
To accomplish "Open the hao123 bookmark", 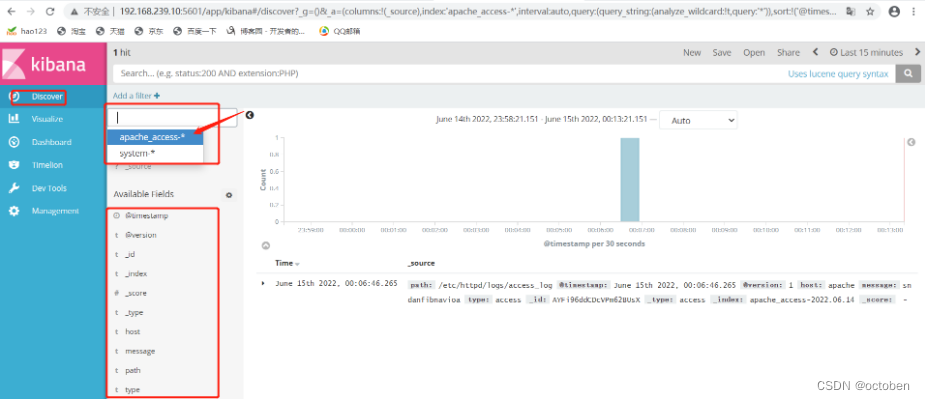I will (x=25, y=31).
